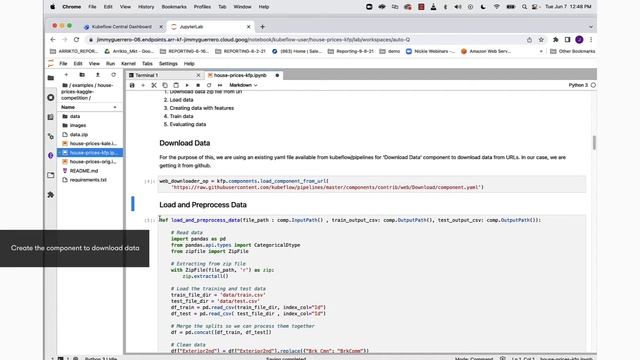The image size is (640, 360).
Task: Interrupt the kernel with stop icon
Action: (198, 85)
